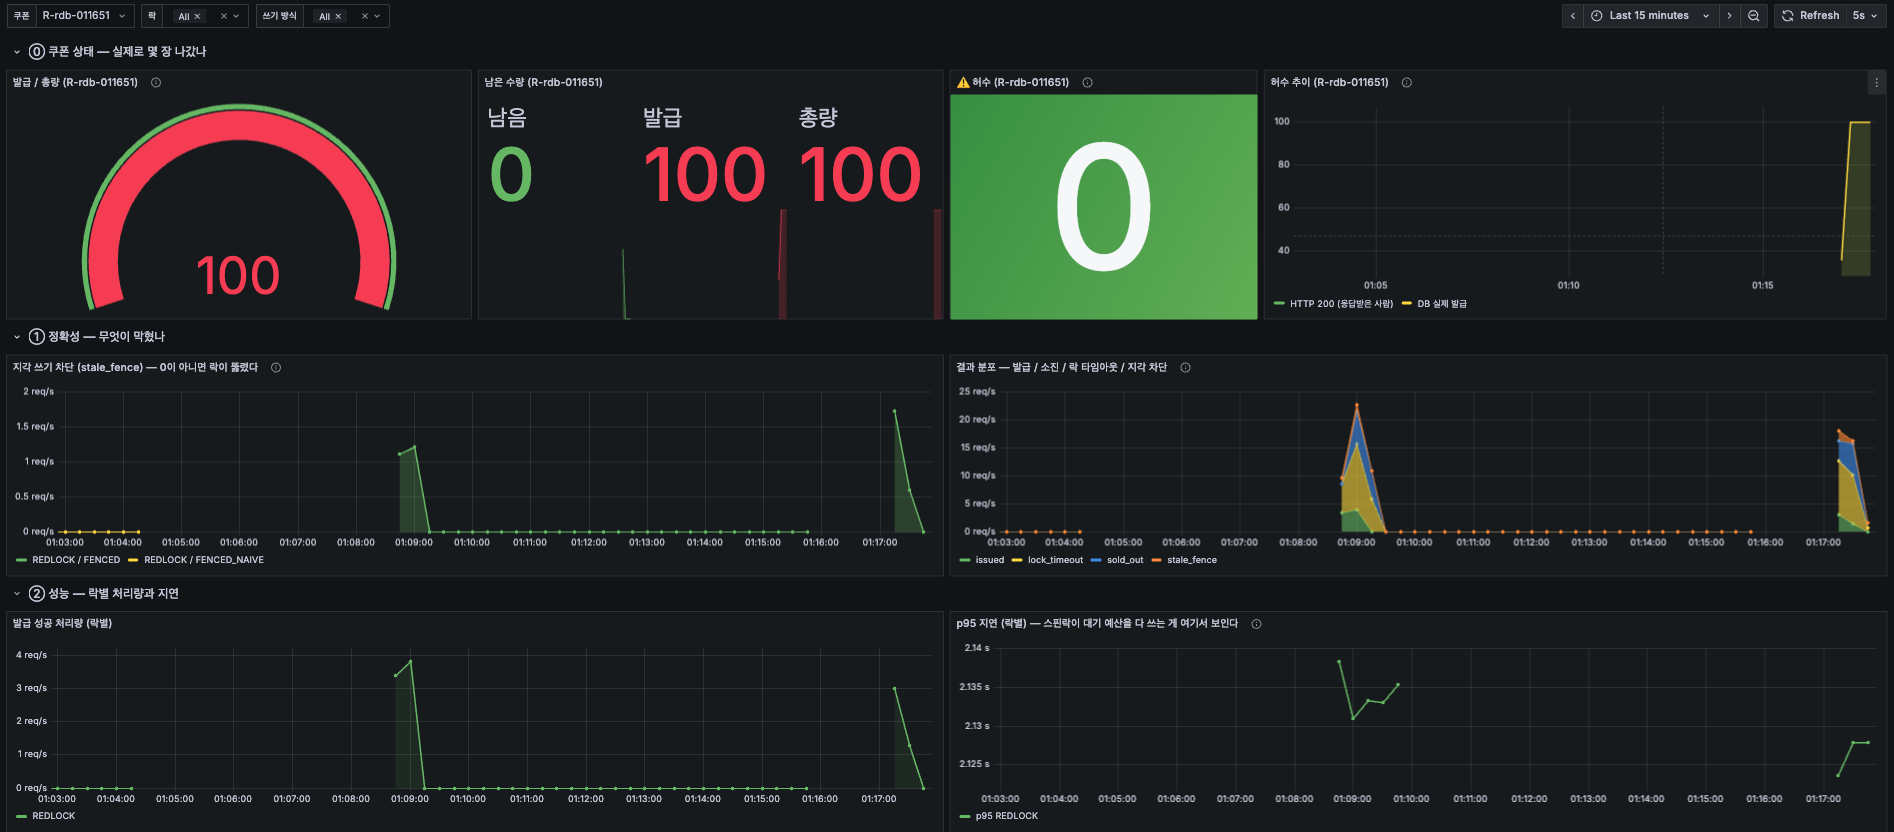Click green swatch for issued series
The width and height of the screenshot is (1894, 832).
pyautogui.click(x=965, y=560)
